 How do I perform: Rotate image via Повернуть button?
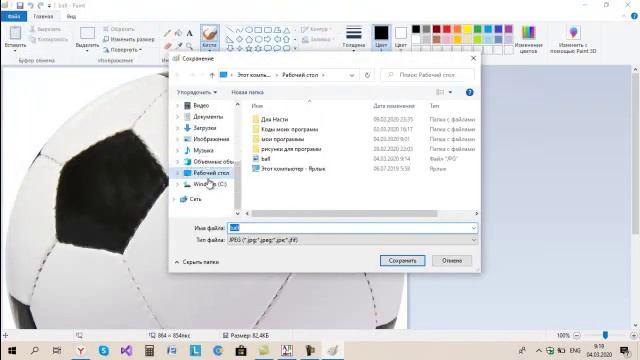point(122,50)
